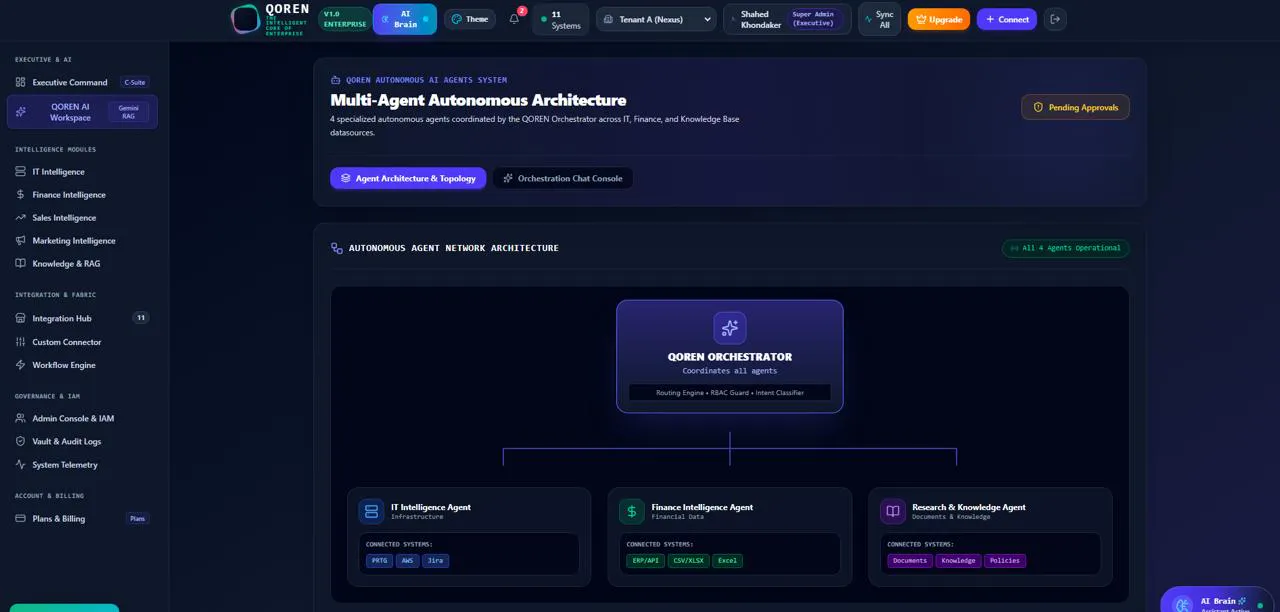Click the All 4 Agents Operational badge

1066,248
